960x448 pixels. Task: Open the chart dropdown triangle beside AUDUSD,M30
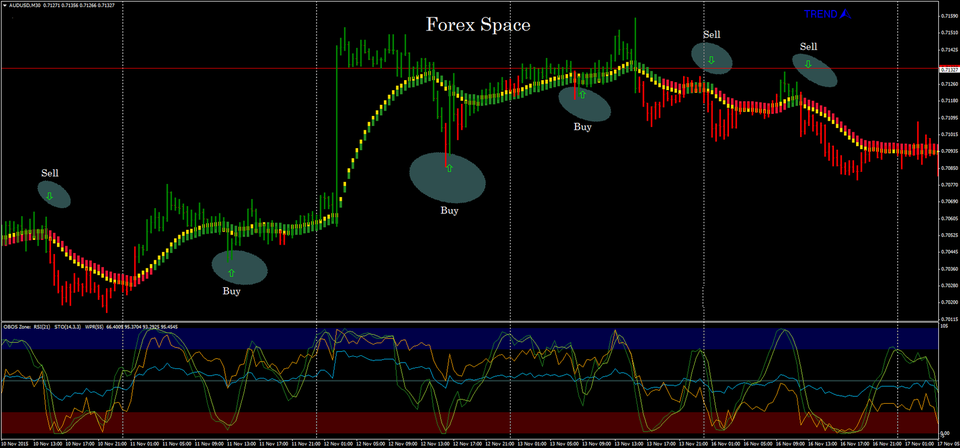(x=3, y=5)
